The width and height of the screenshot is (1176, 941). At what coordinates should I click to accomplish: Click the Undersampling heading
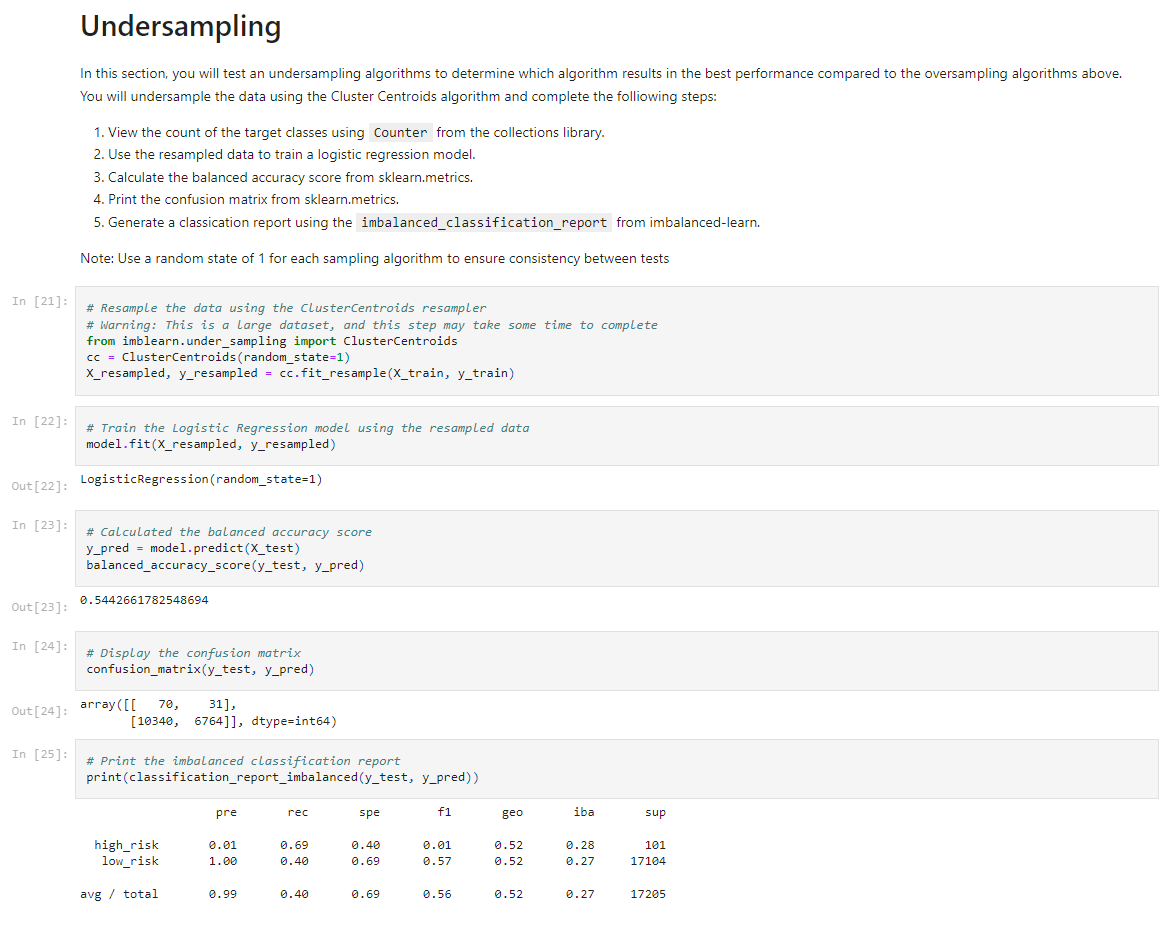pyautogui.click(x=180, y=27)
